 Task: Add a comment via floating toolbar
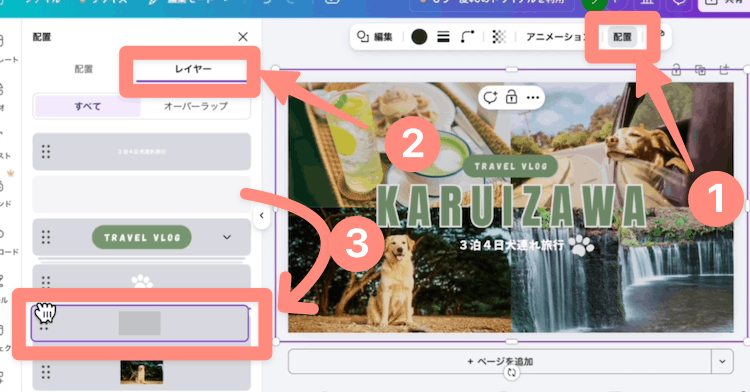[490, 98]
